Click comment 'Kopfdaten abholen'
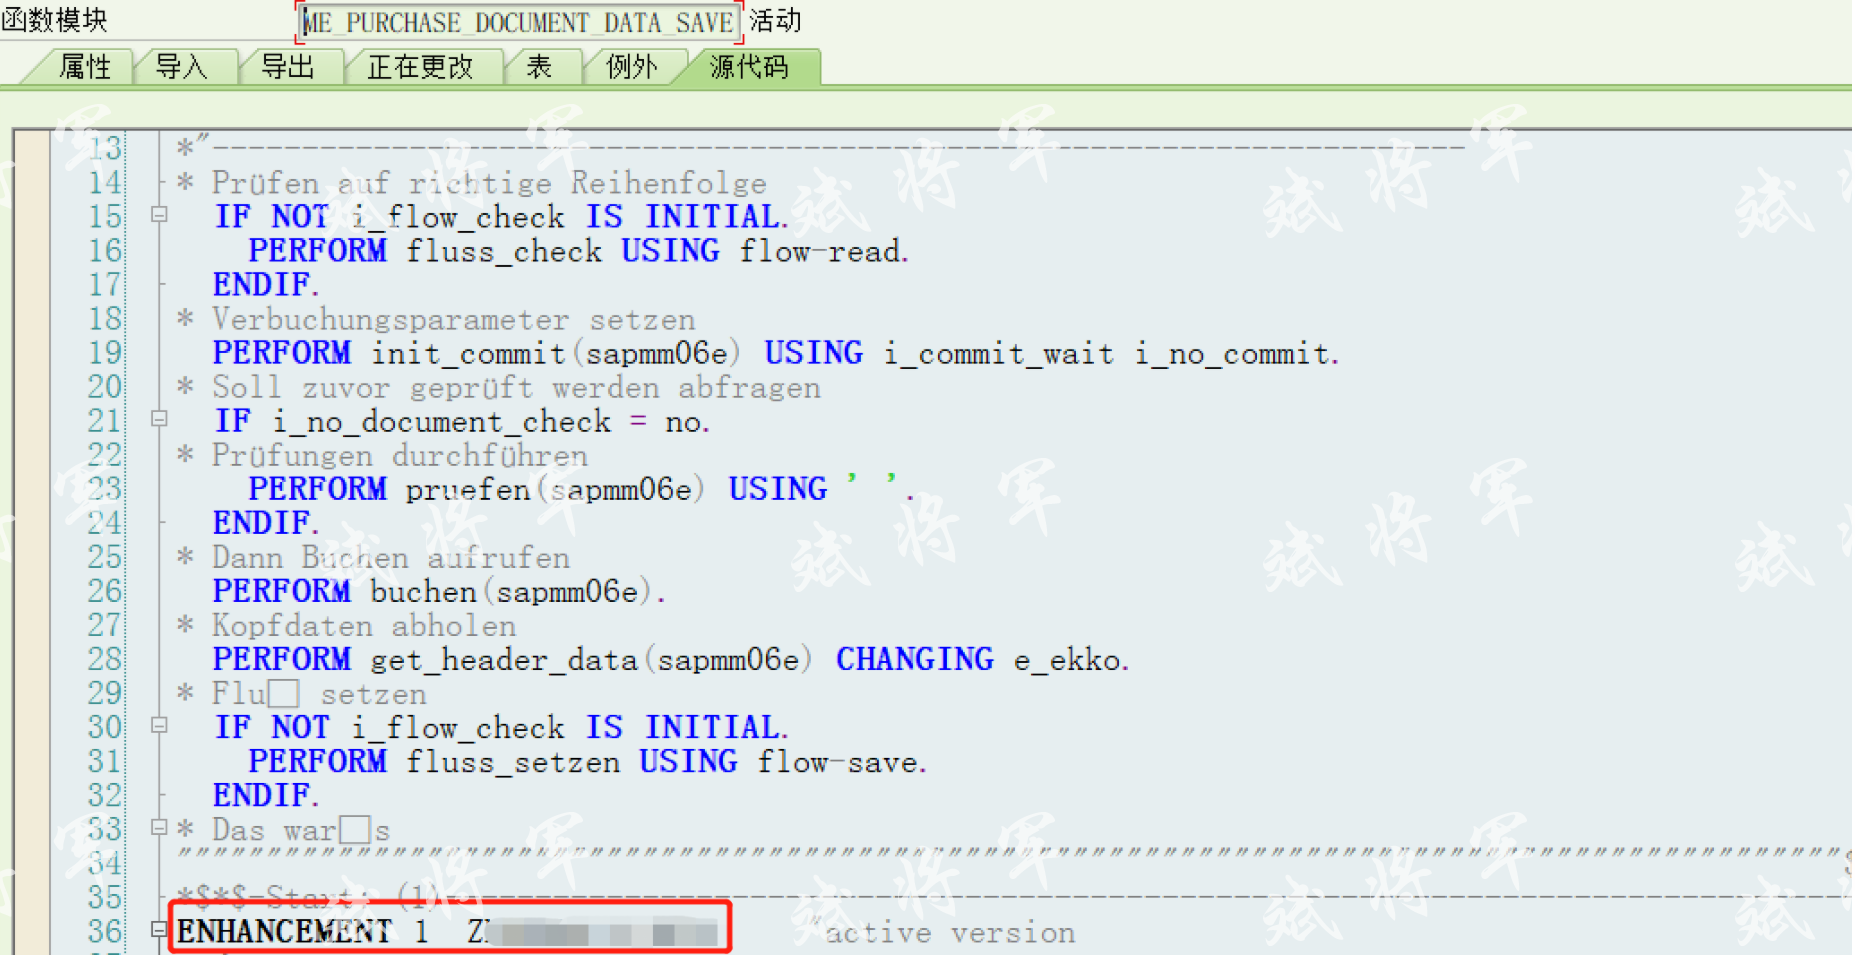This screenshot has width=1855, height=955. click(x=364, y=625)
